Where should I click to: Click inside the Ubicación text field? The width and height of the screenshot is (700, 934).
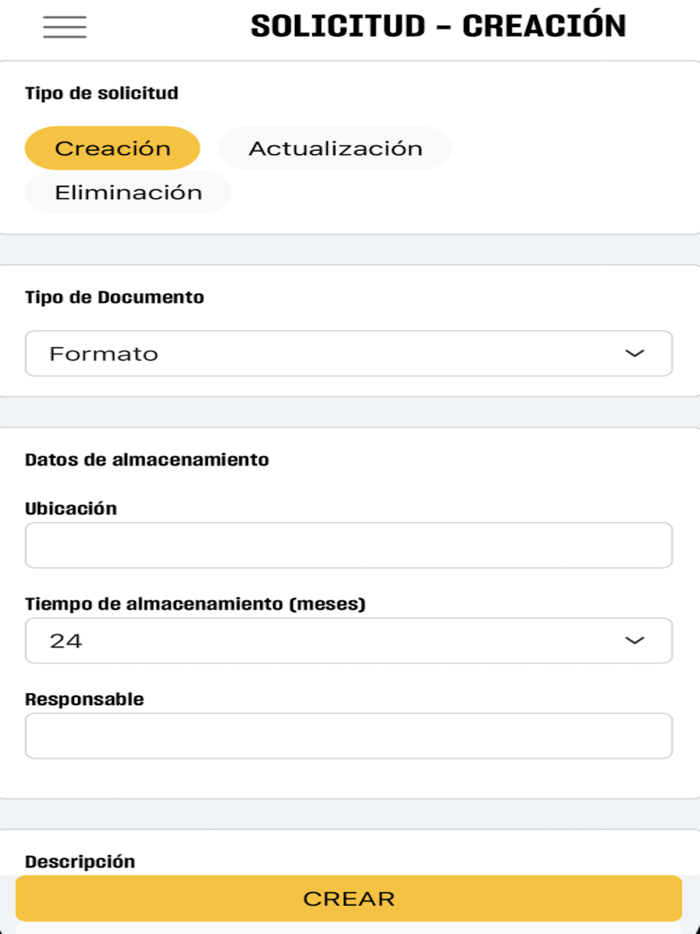[348, 544]
